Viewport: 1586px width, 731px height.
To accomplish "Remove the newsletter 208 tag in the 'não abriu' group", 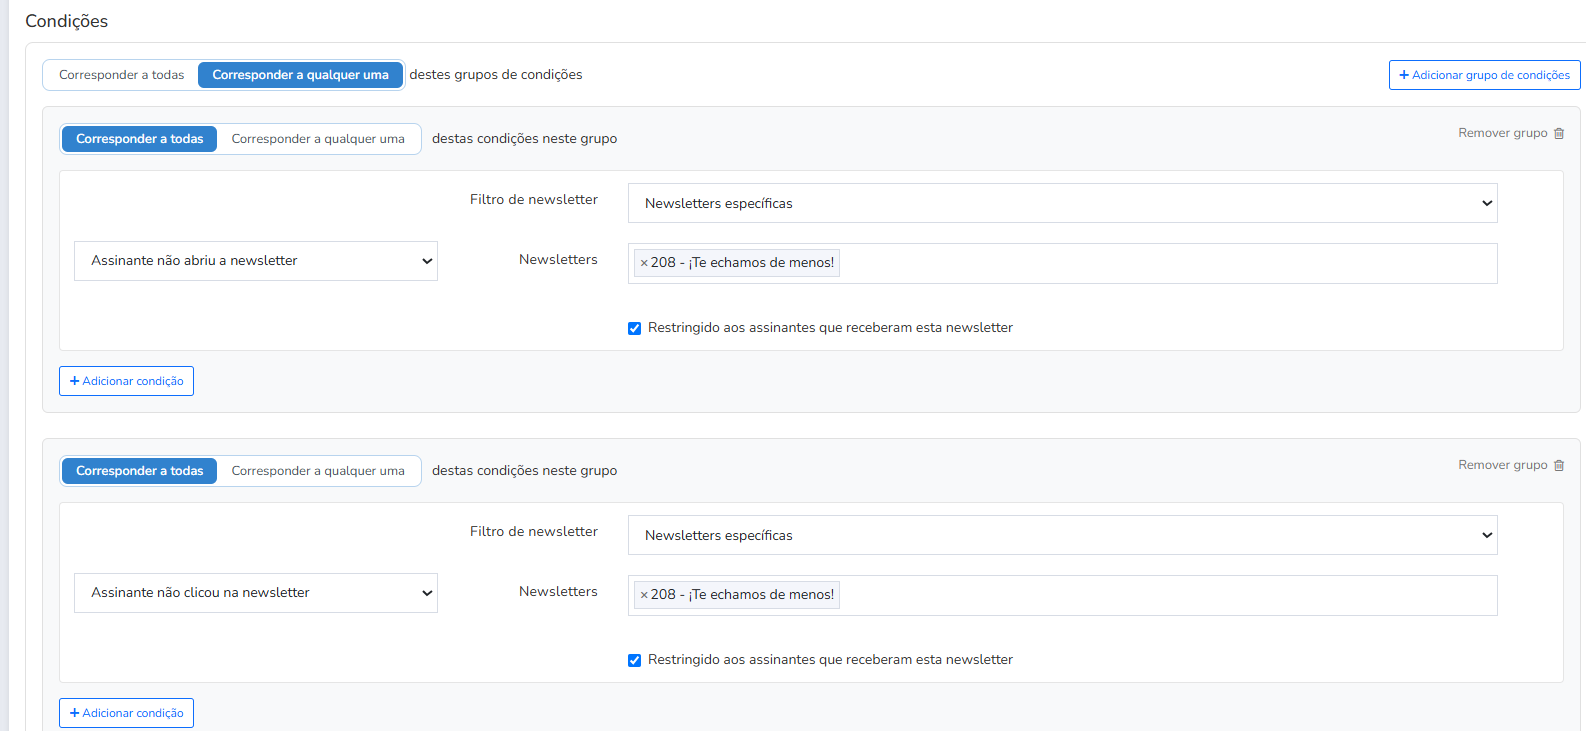I will click(644, 263).
